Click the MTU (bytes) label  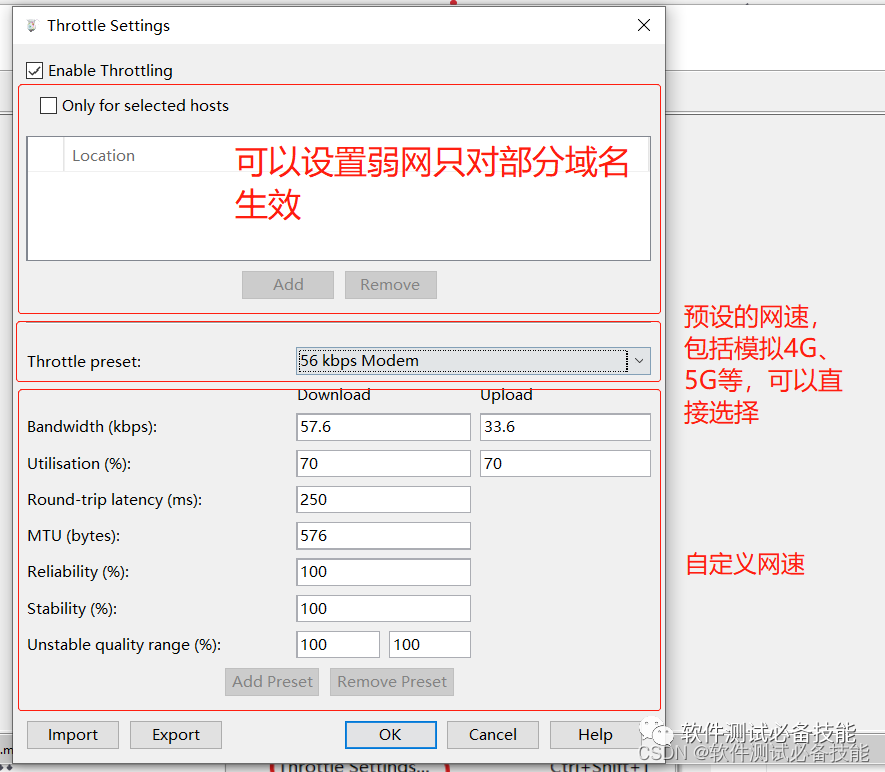click(x=73, y=536)
